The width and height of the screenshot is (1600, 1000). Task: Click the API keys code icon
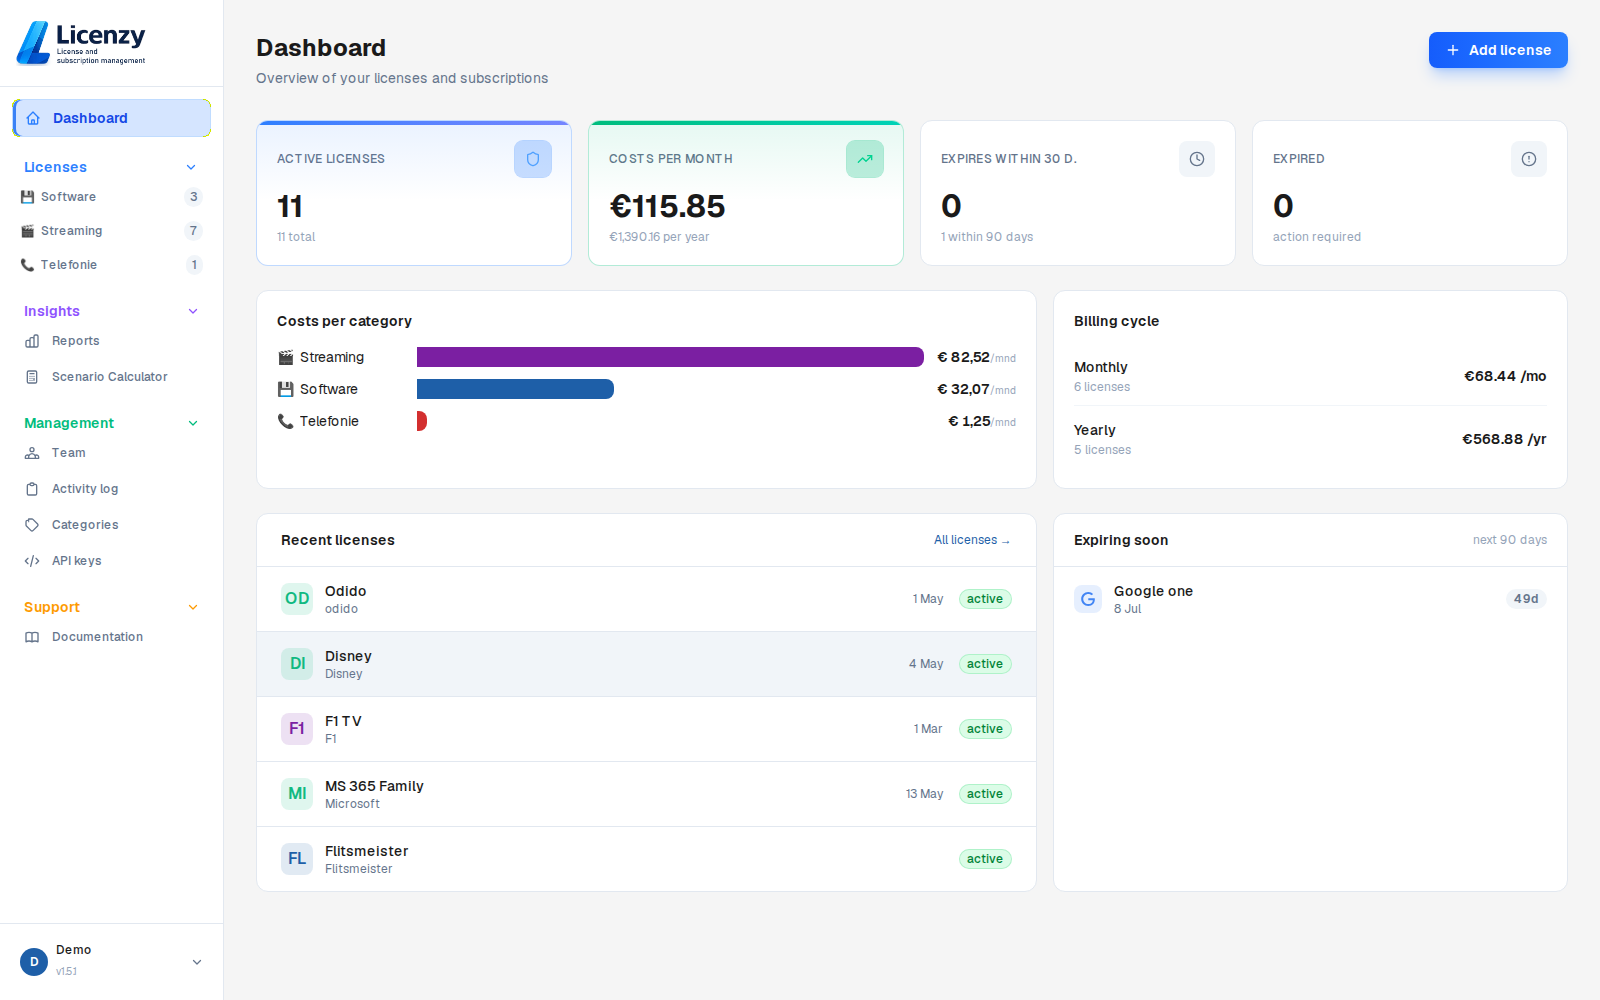[32, 561]
